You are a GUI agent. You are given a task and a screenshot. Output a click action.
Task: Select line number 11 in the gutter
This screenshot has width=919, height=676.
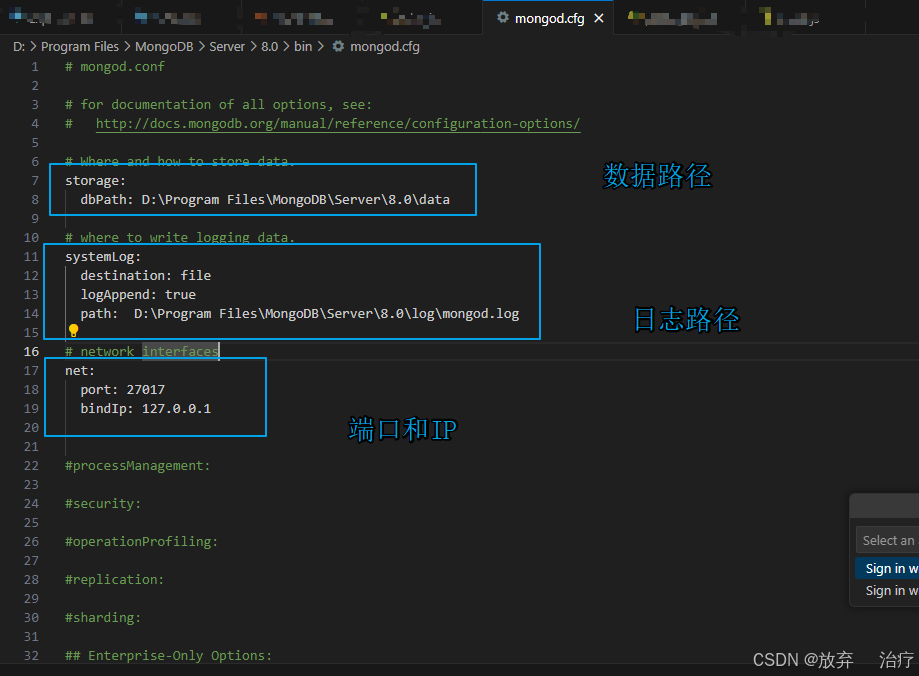[31, 257]
